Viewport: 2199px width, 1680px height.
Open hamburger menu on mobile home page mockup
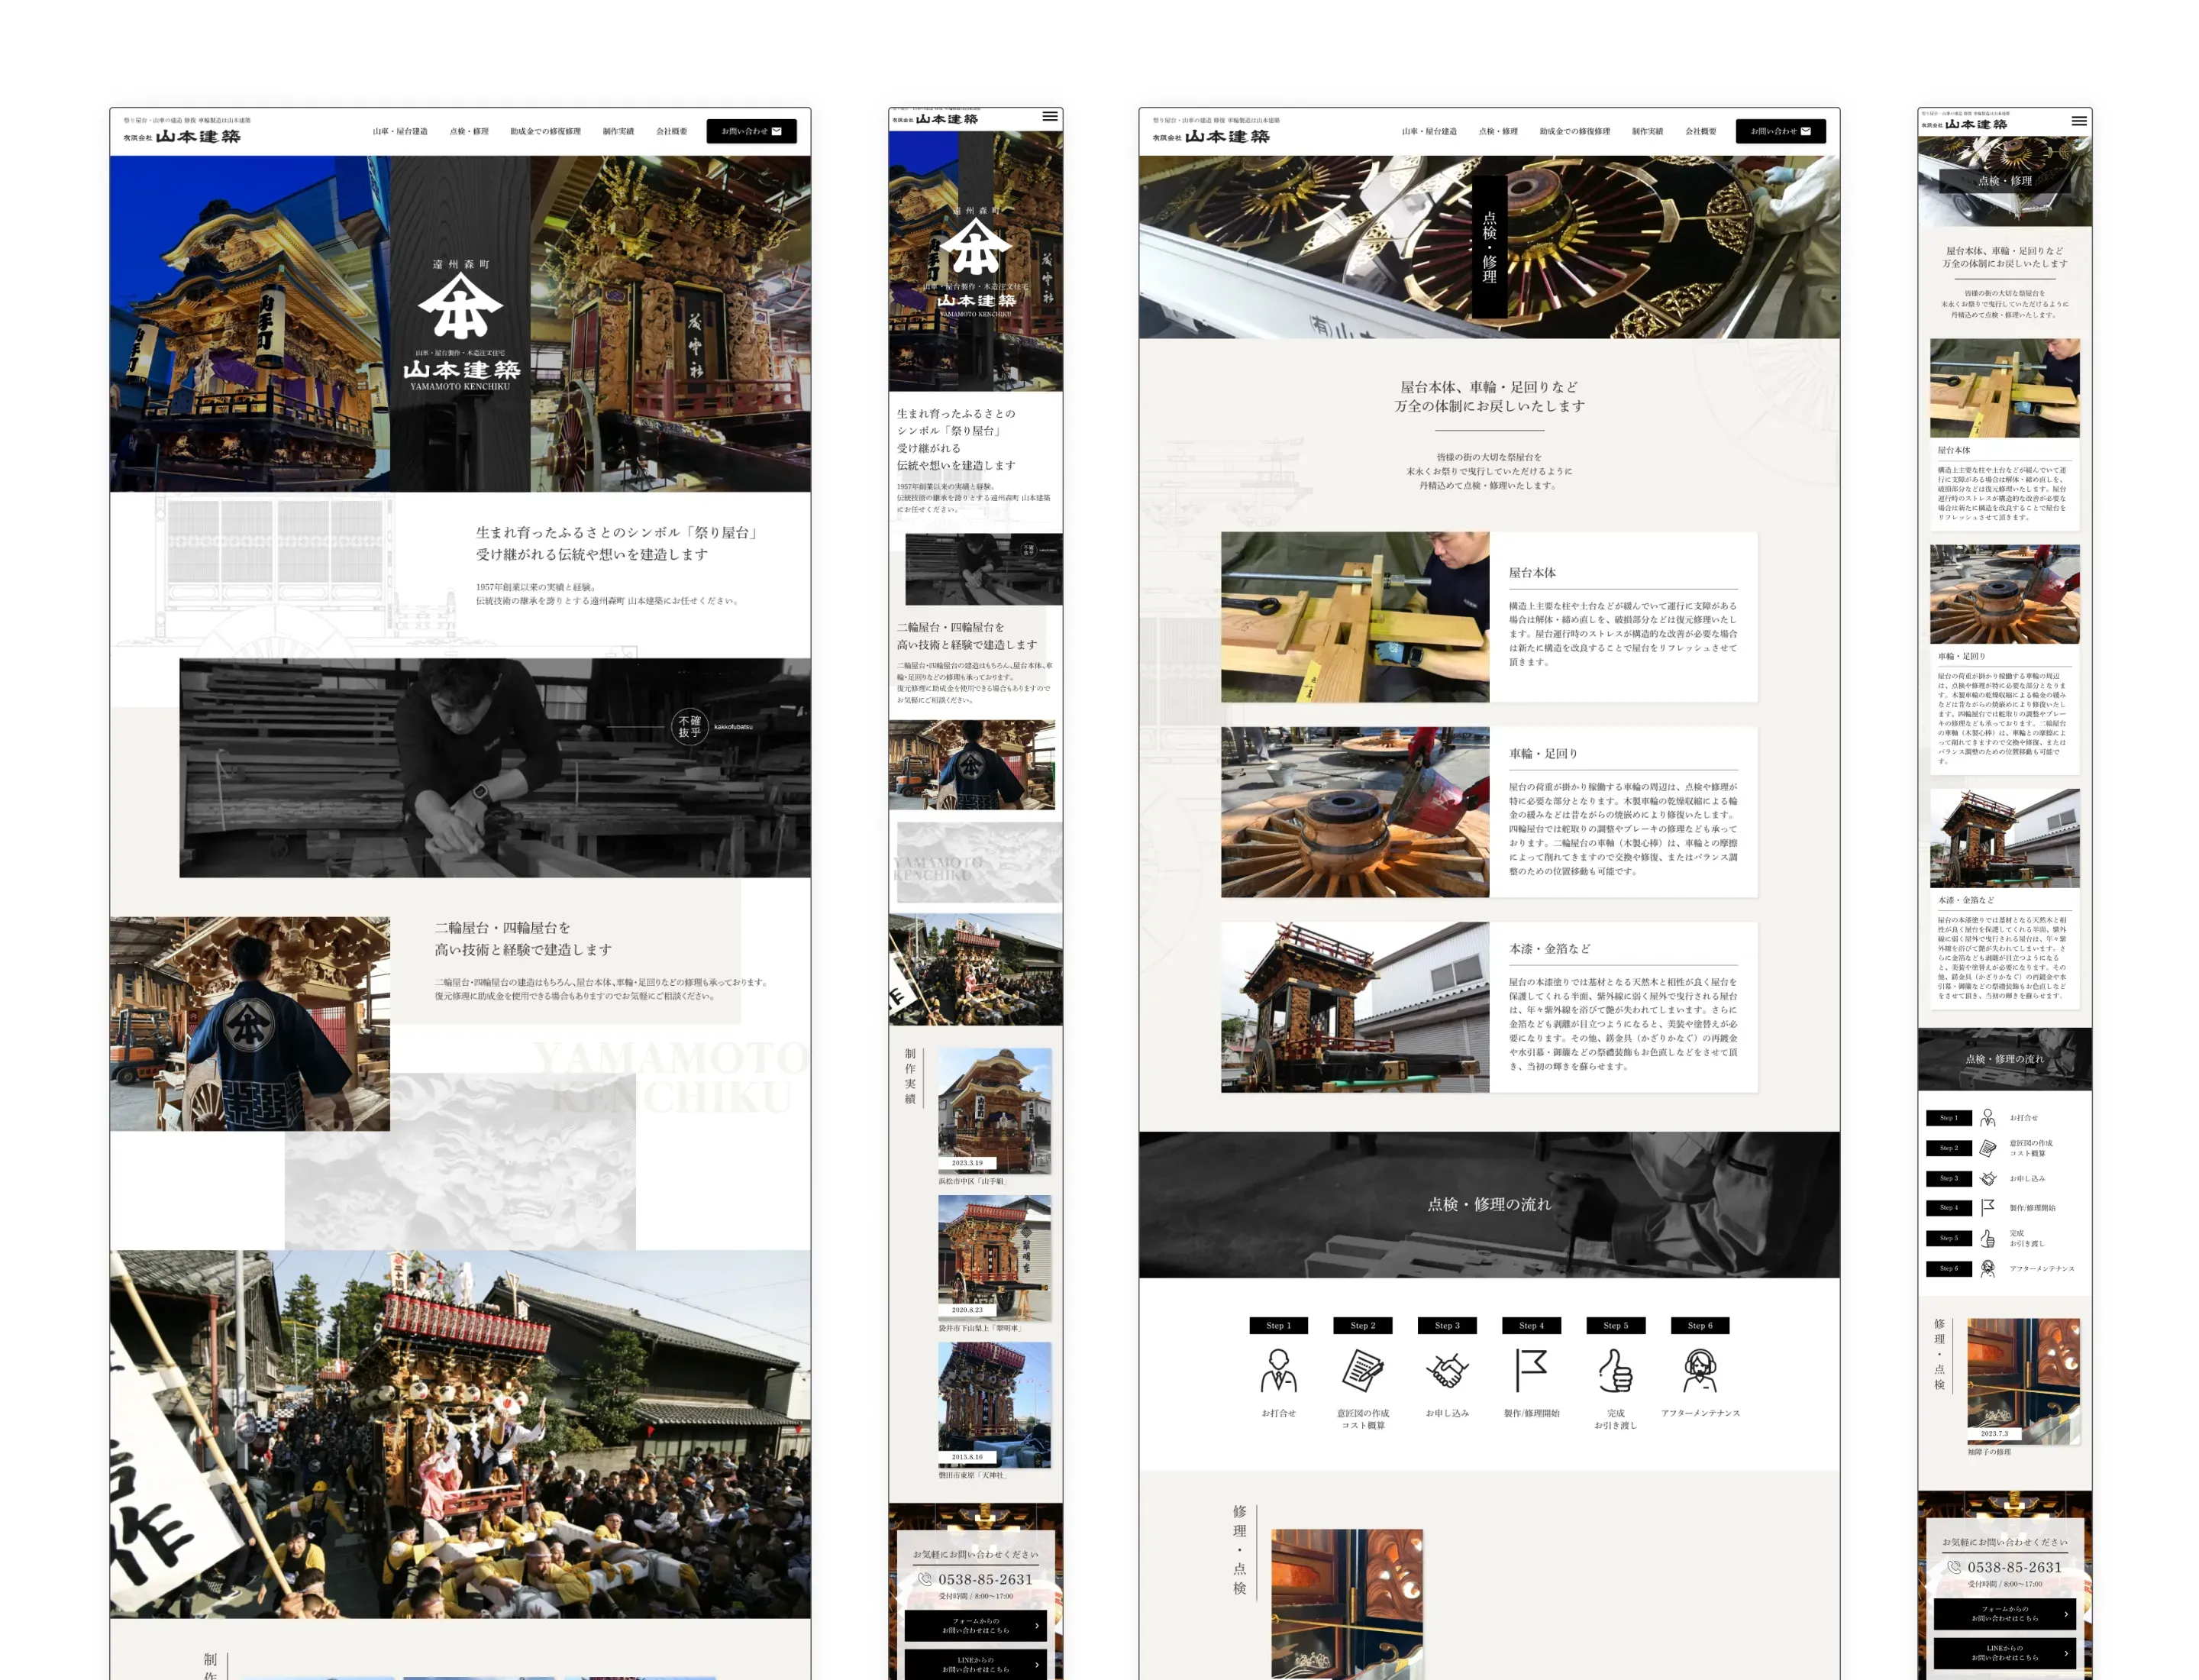tap(1049, 116)
